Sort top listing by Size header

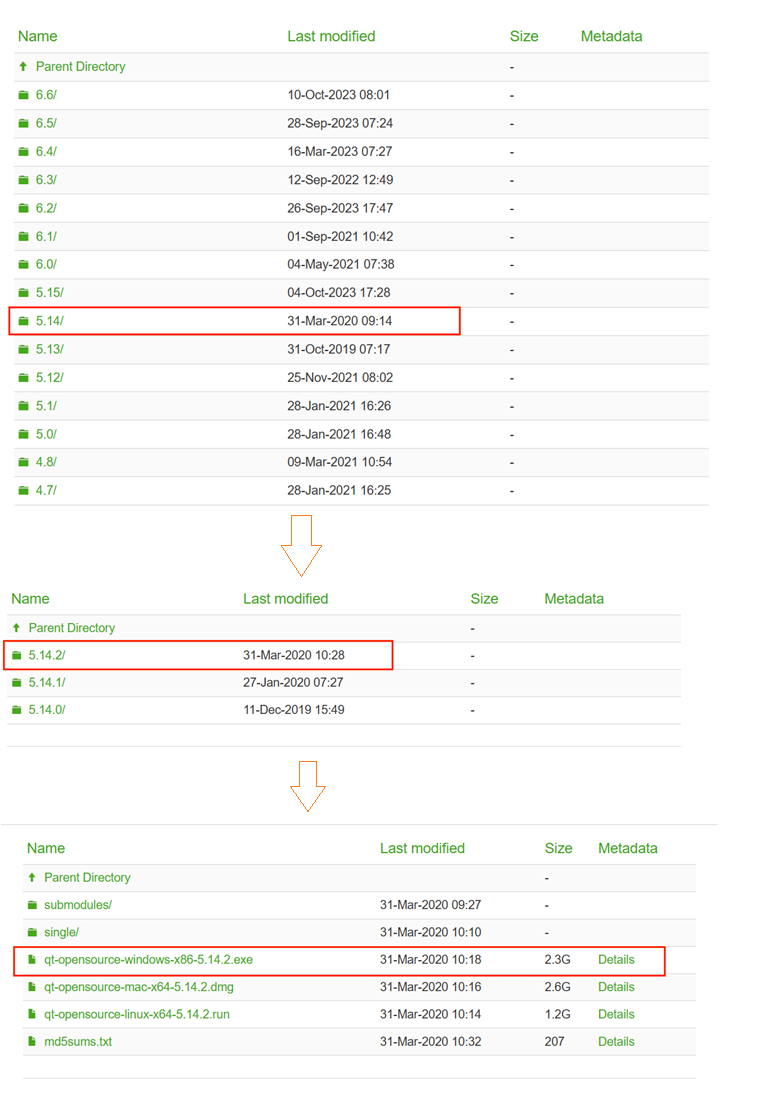[x=524, y=36]
